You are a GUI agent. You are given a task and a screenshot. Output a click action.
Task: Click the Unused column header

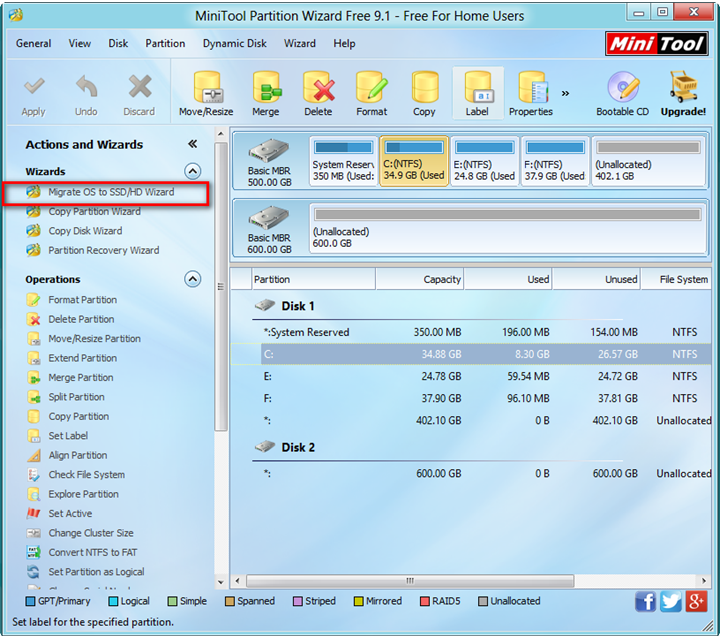coord(596,279)
